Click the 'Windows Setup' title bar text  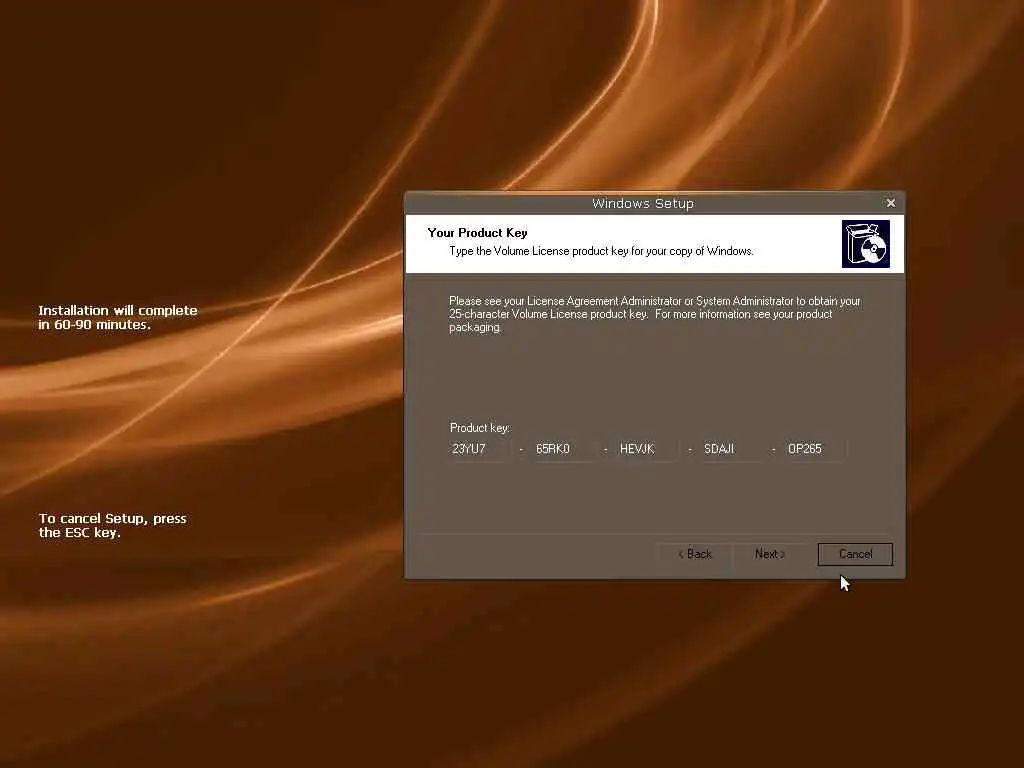pyautogui.click(x=643, y=203)
